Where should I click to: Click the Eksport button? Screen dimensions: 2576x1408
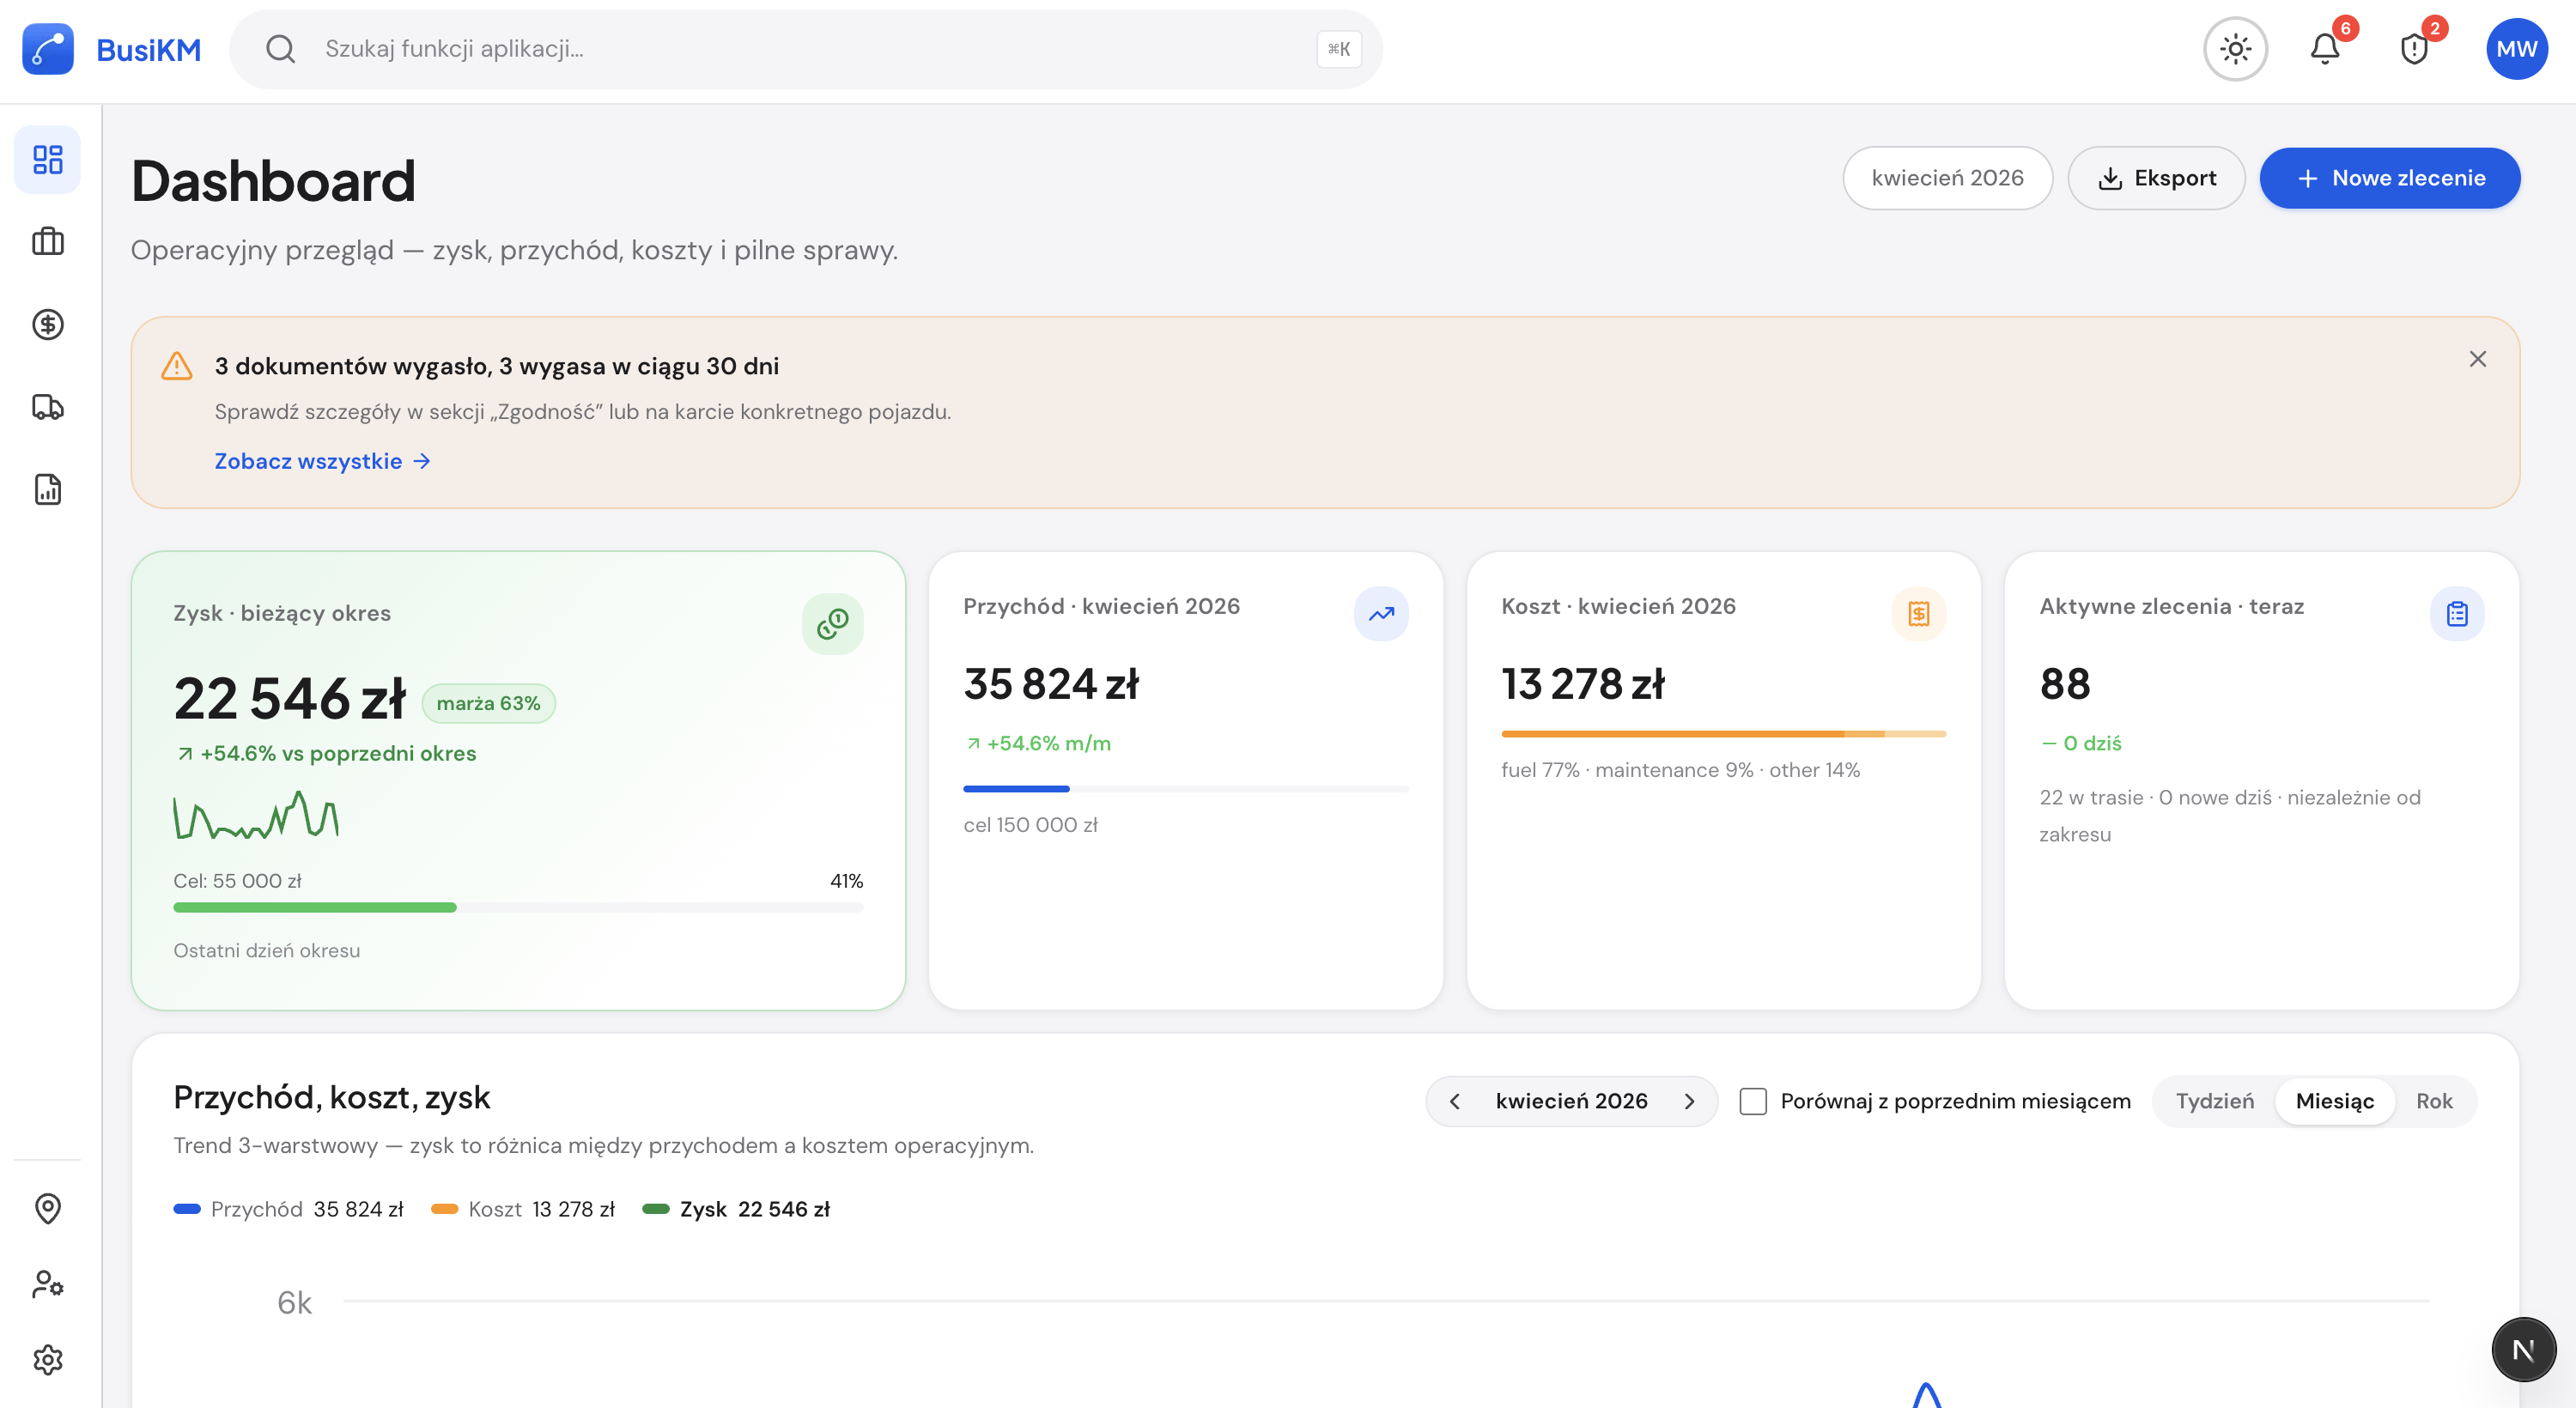[2156, 178]
